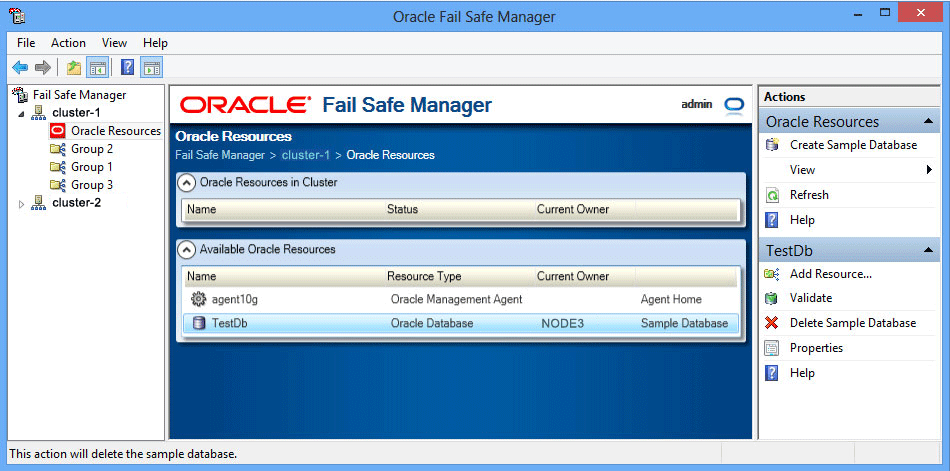
Task: Collapse the TestDb actions group
Action: (x=928, y=250)
